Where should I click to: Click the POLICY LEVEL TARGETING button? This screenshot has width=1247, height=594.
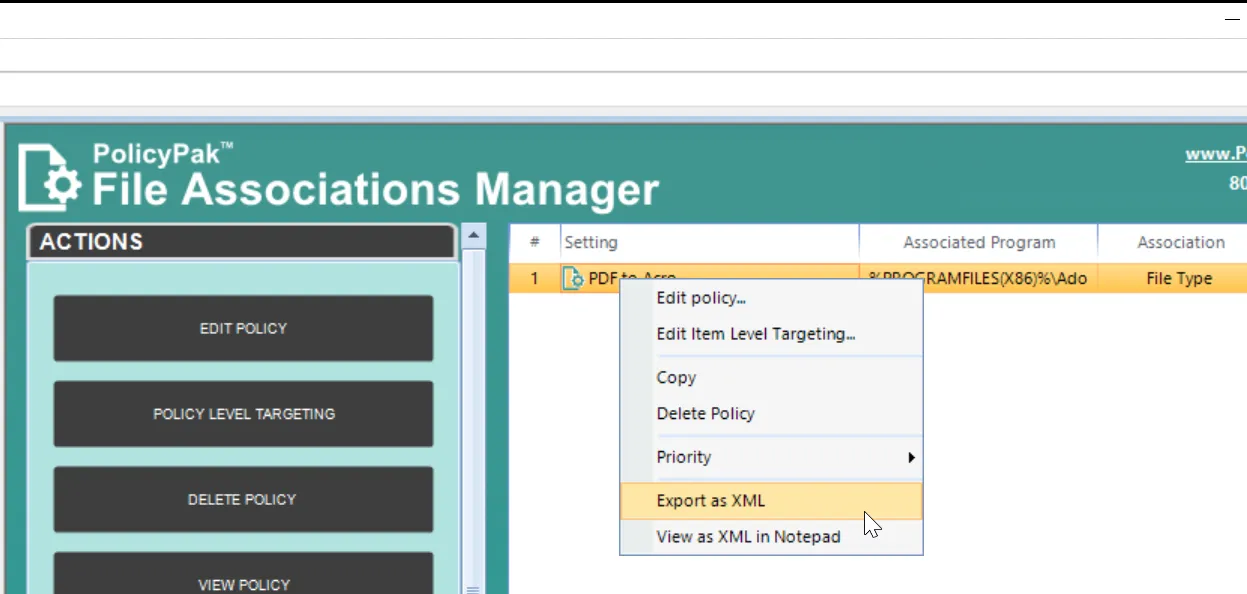click(x=243, y=414)
